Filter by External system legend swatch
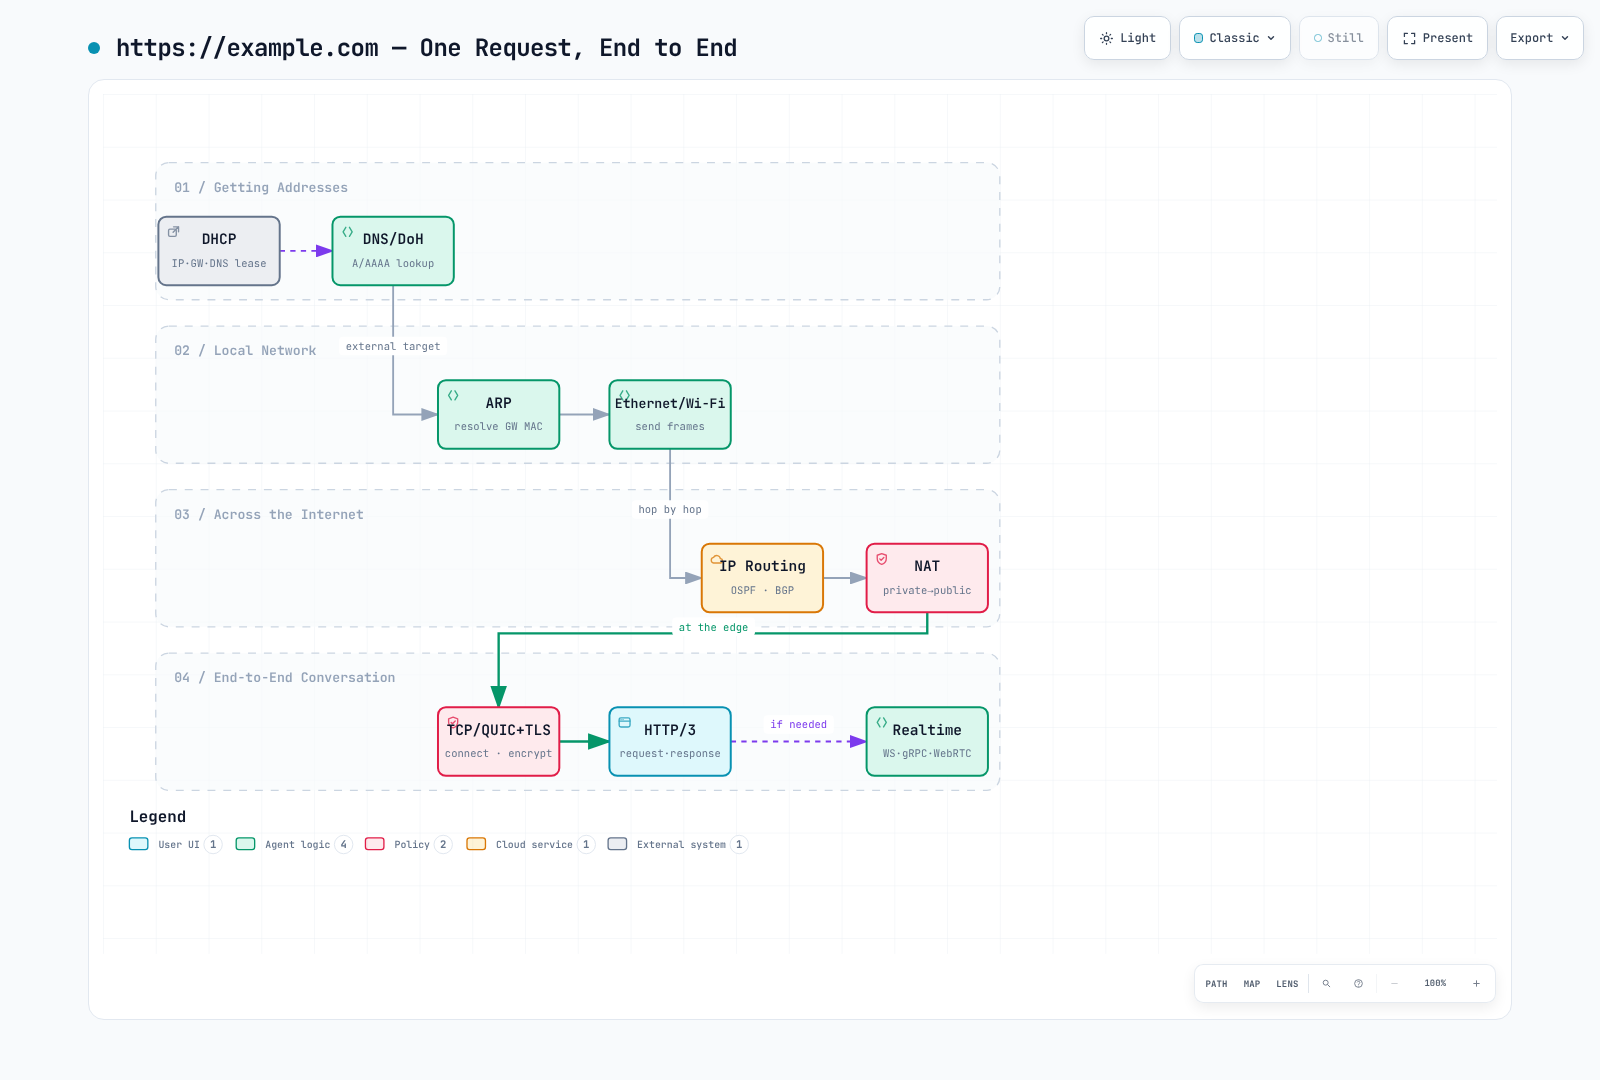This screenshot has height=1080, width=1600. 618,844
